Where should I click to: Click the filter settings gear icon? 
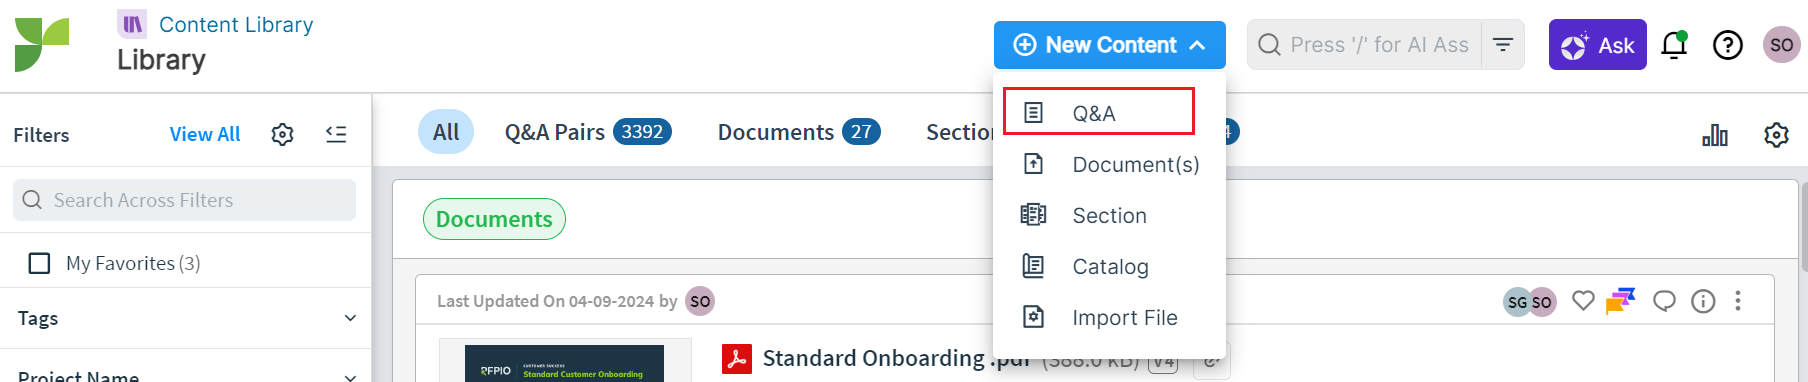[x=283, y=134]
